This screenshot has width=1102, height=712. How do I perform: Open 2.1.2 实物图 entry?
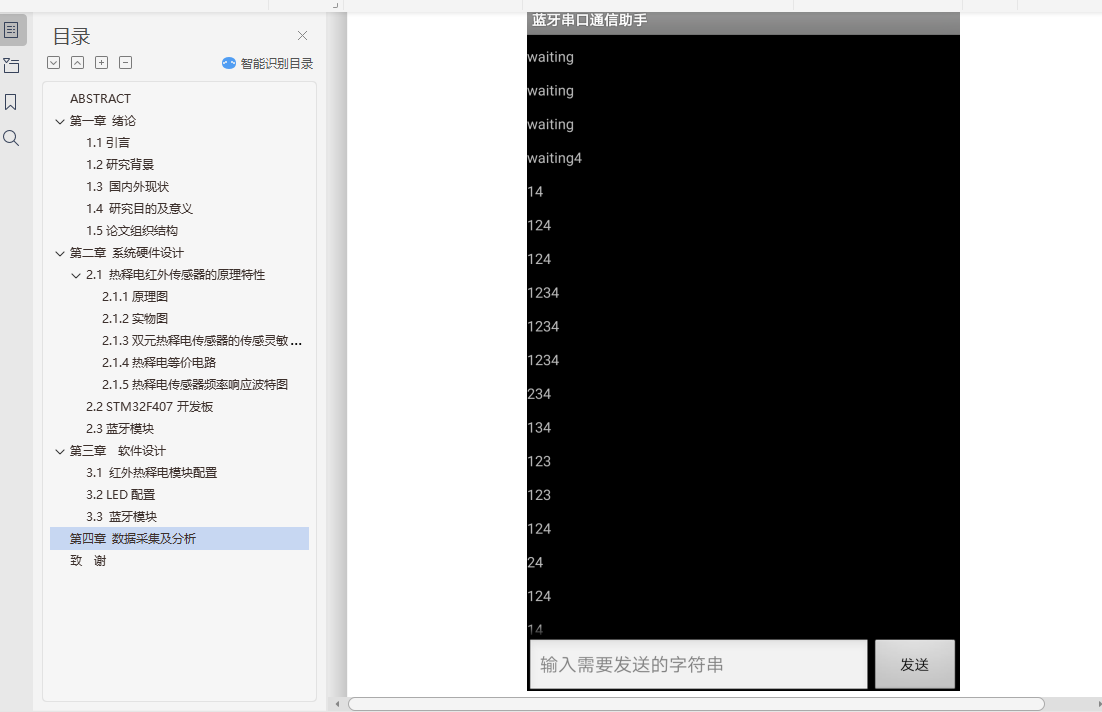point(135,318)
